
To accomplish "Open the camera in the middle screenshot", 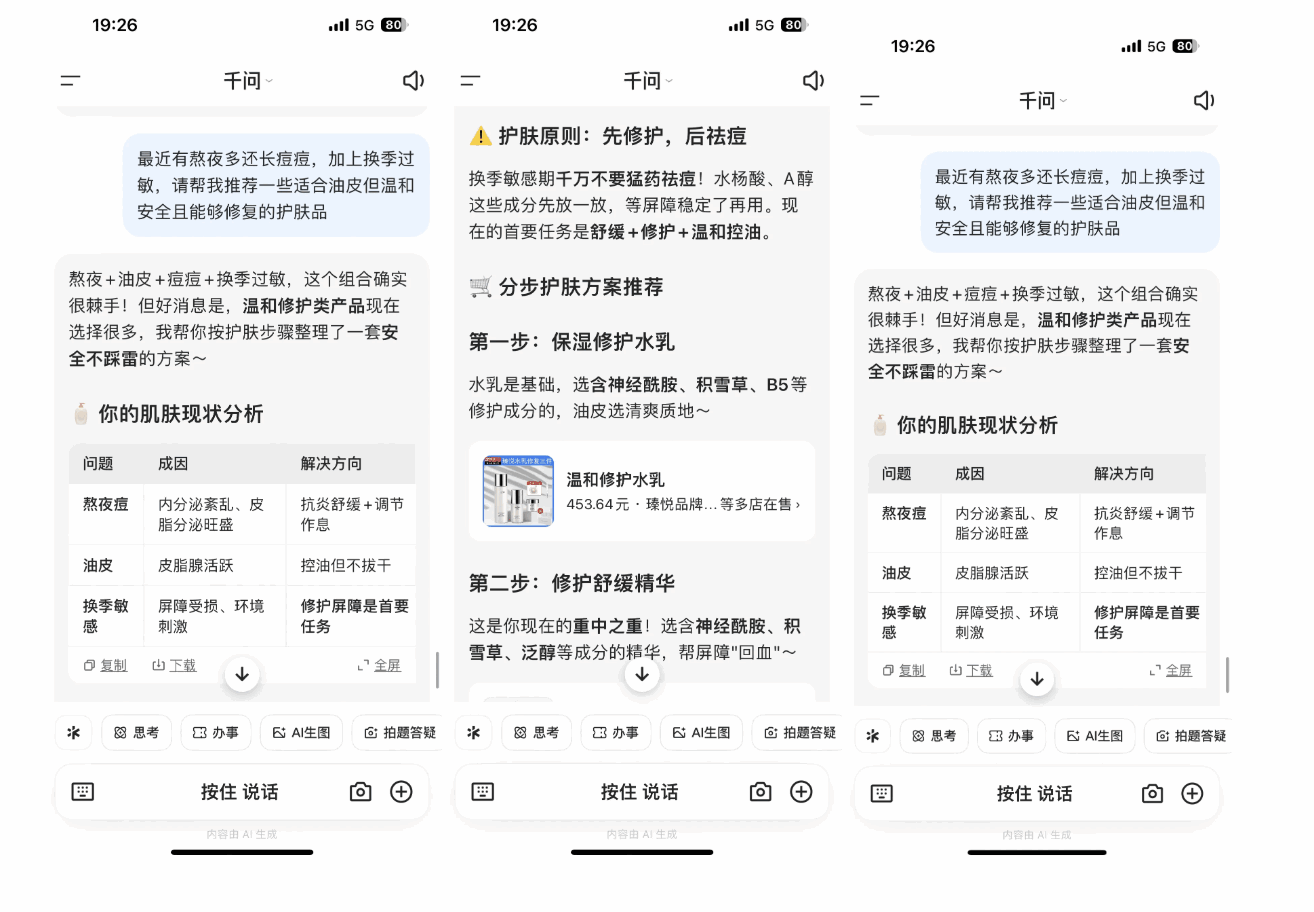I will [x=760, y=792].
